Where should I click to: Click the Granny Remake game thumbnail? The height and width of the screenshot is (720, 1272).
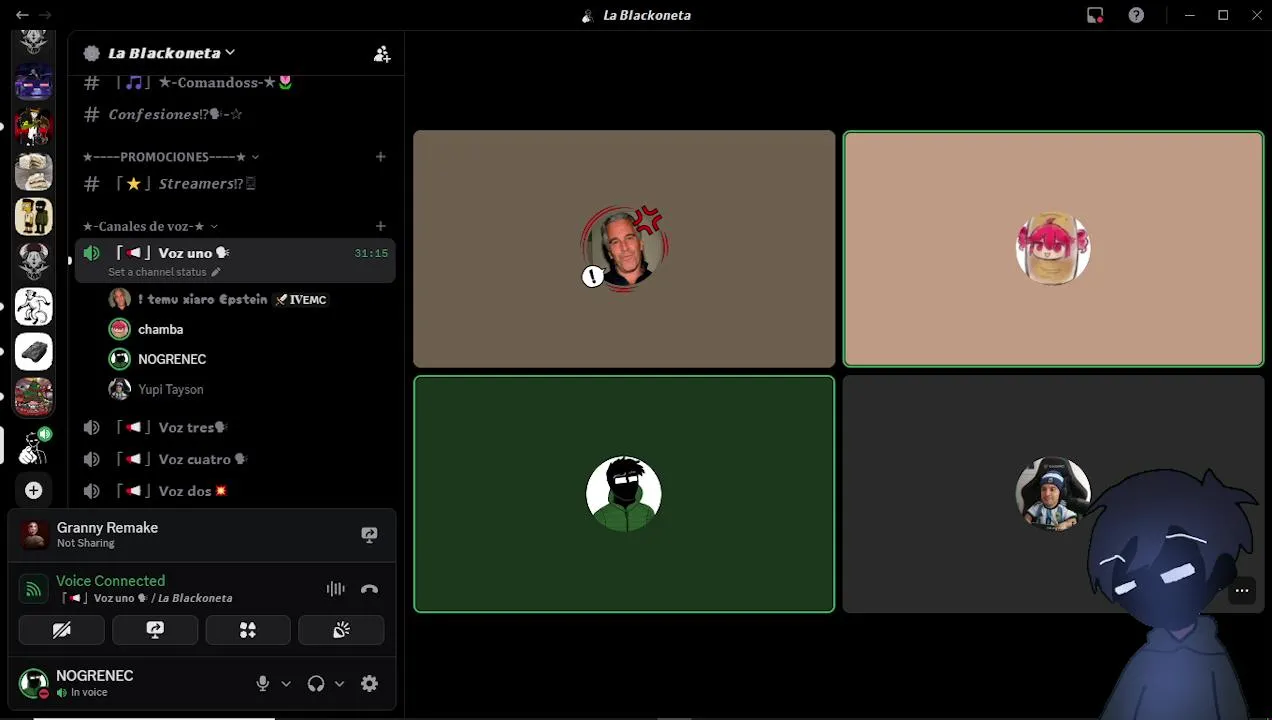click(x=34, y=535)
